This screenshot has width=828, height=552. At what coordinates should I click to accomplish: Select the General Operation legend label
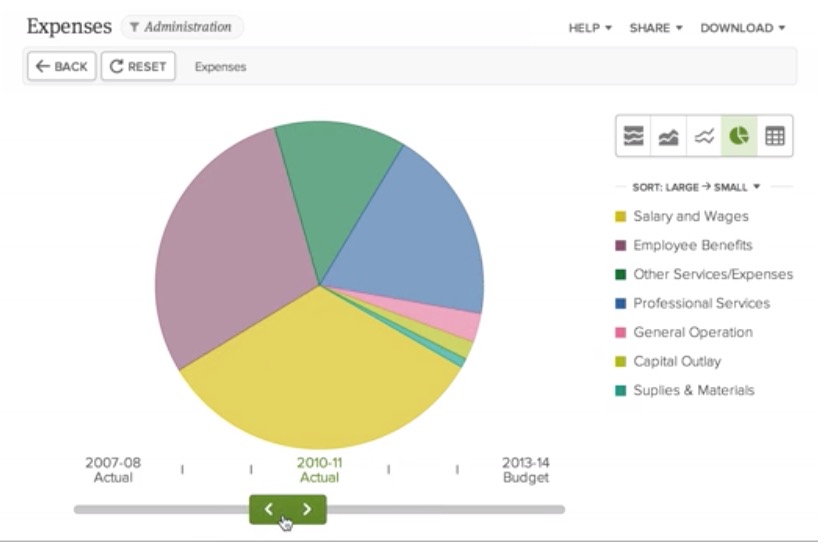[693, 332]
